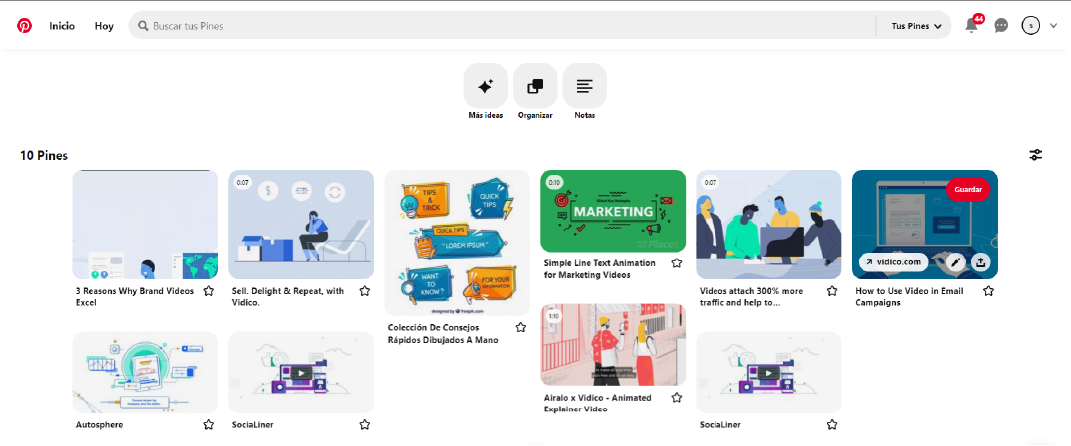Star the Sell. Delight & Repeat pin
Image resolution: width=1071 pixels, height=446 pixels.
pos(365,291)
